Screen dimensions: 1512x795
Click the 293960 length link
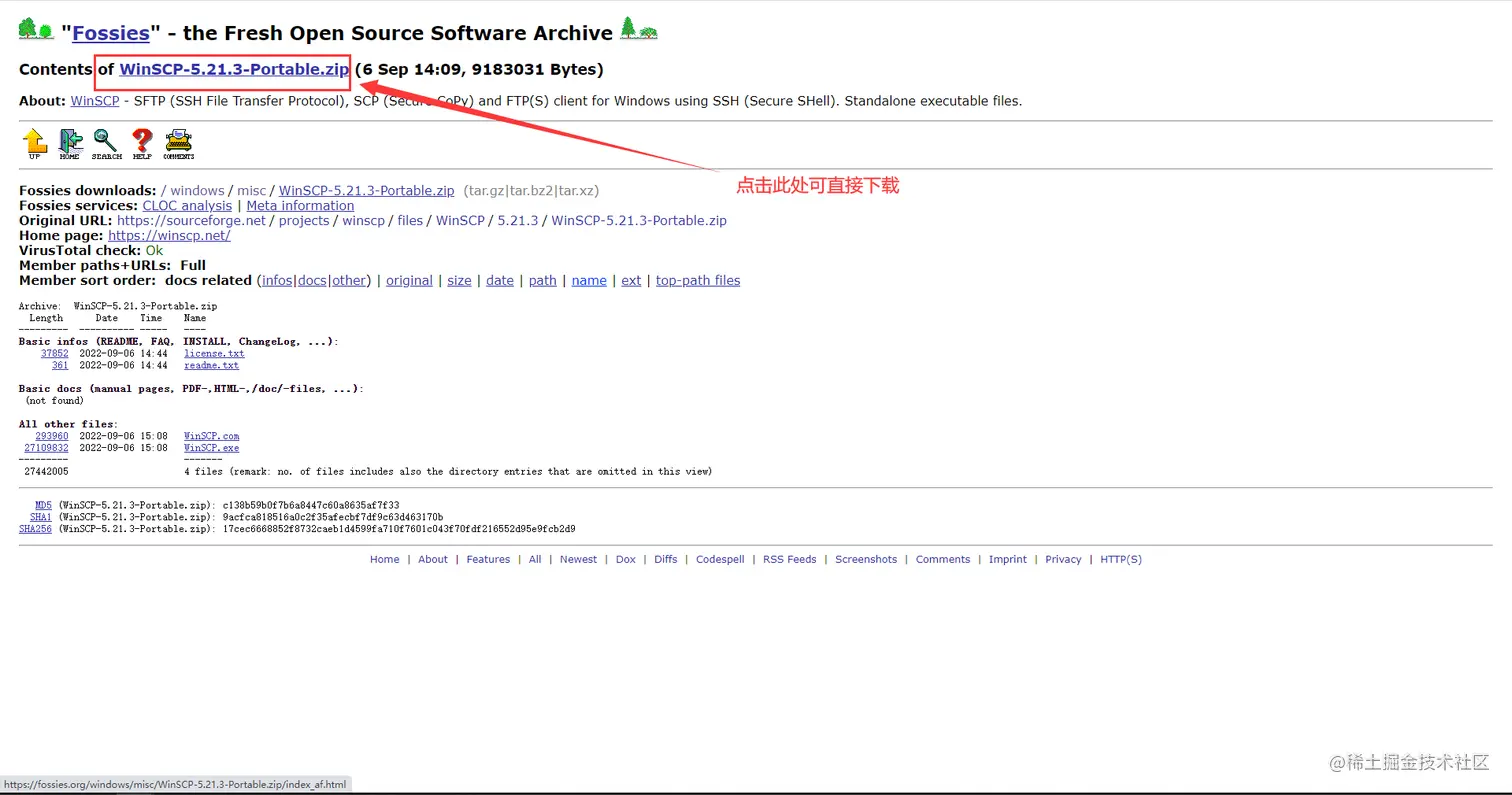tap(52, 436)
